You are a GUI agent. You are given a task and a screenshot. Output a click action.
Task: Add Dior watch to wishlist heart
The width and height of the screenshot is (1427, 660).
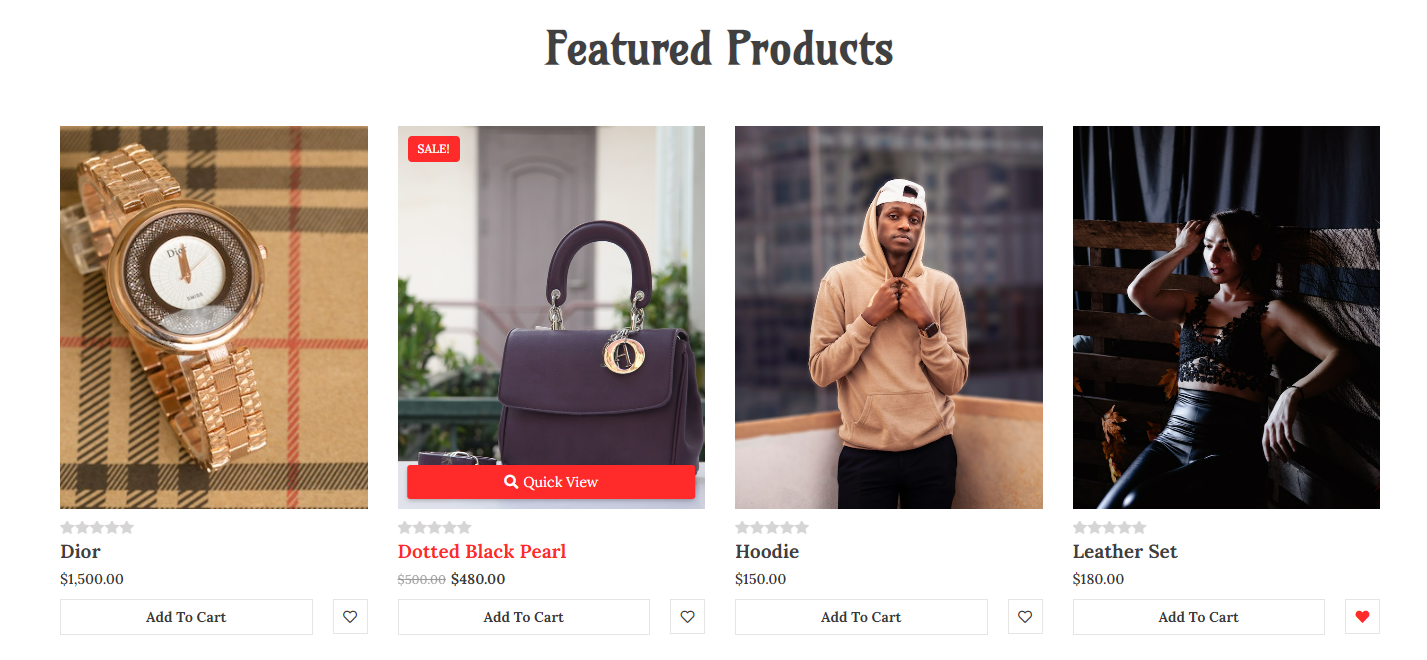coord(350,617)
